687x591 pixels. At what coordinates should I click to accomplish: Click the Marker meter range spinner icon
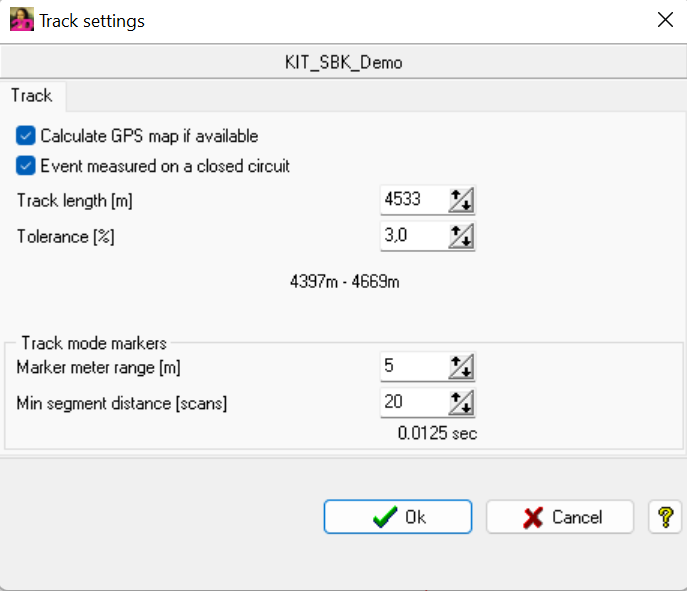461,367
